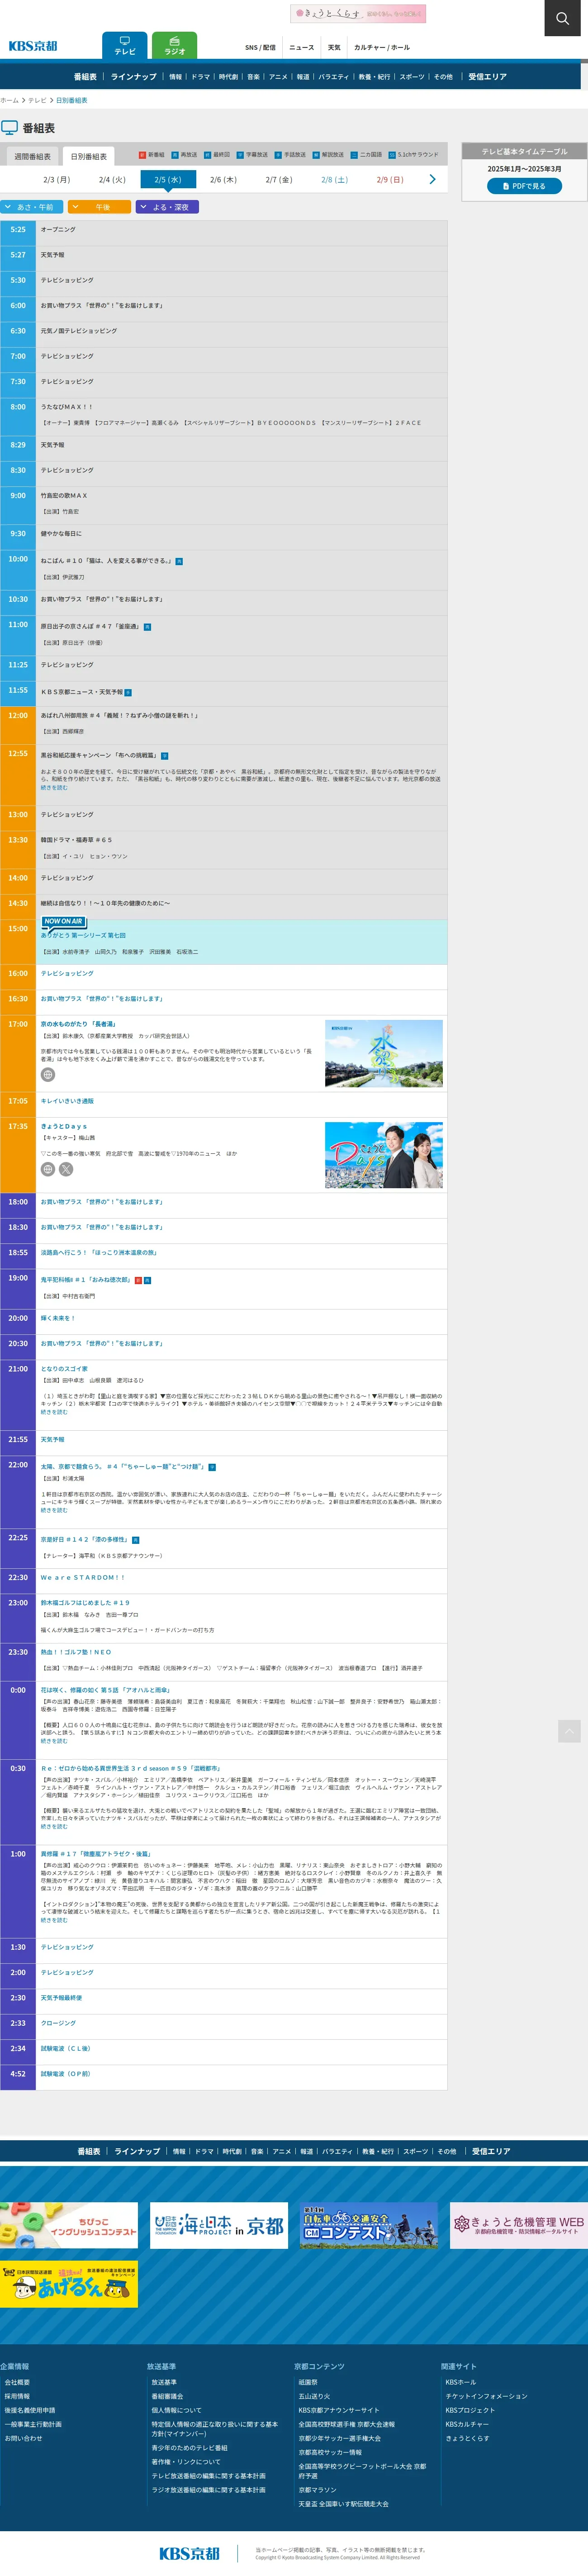Jump to あさ・午前 section
588x2576 pixels.
[x=32, y=207]
